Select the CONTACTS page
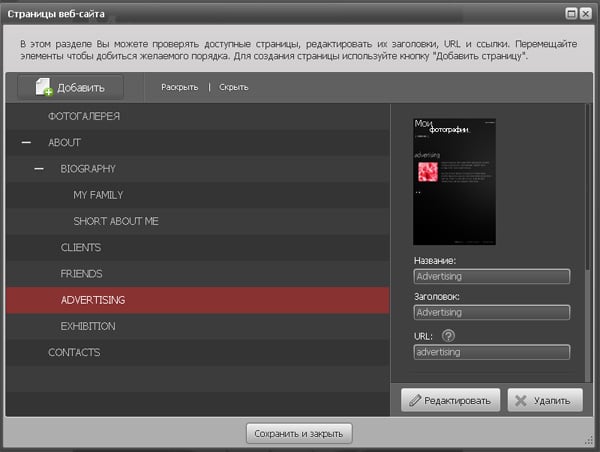The width and height of the screenshot is (600, 452). (74, 352)
